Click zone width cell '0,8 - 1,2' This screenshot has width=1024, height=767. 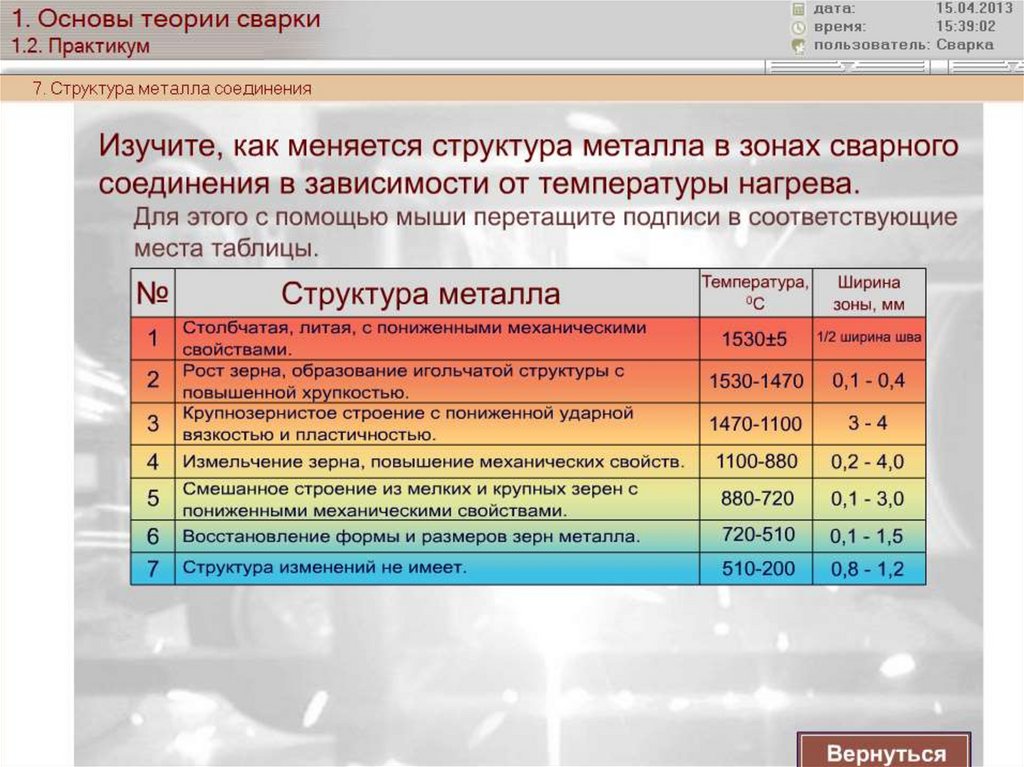click(x=869, y=568)
